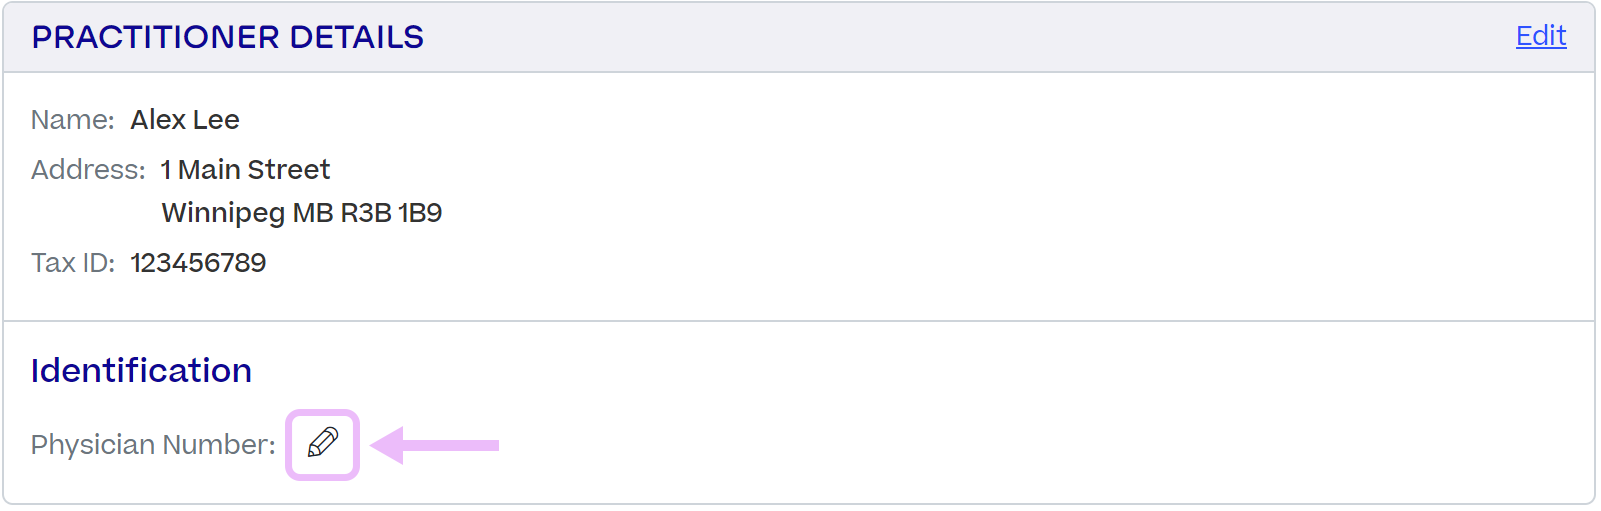This screenshot has height=511, width=1601.
Task: Click the Physician Number: label
Action: [153, 445]
